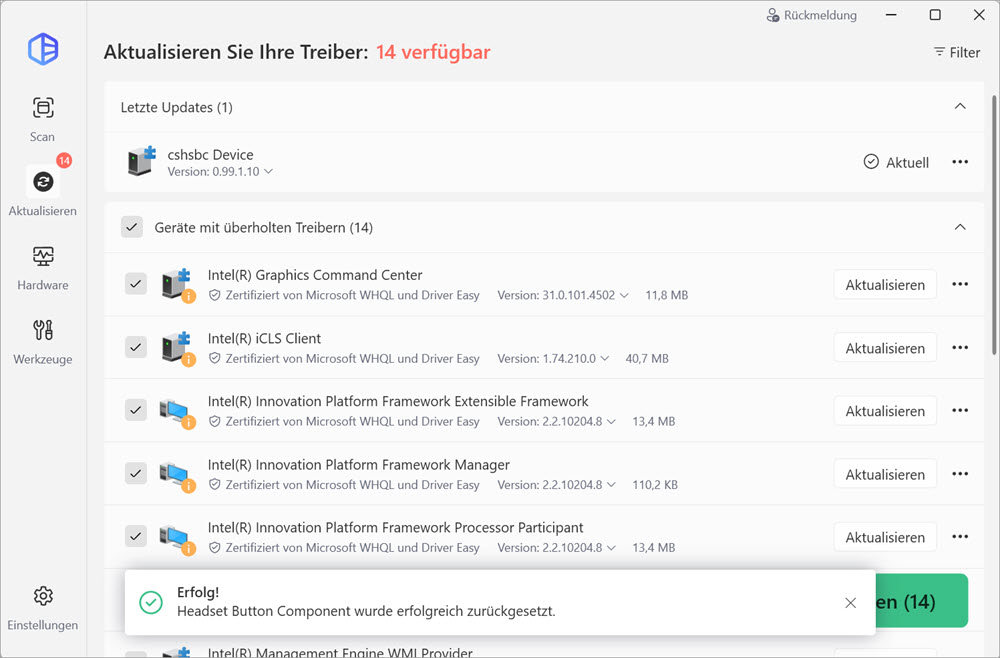Screen dimensions: 1000x658
Task: Click certification shield of Graphics Command Center
Action: (x=215, y=295)
